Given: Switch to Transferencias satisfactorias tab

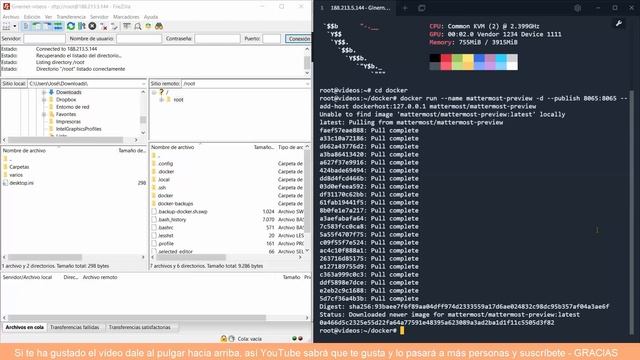Looking at the screenshot, I should [140, 327].
